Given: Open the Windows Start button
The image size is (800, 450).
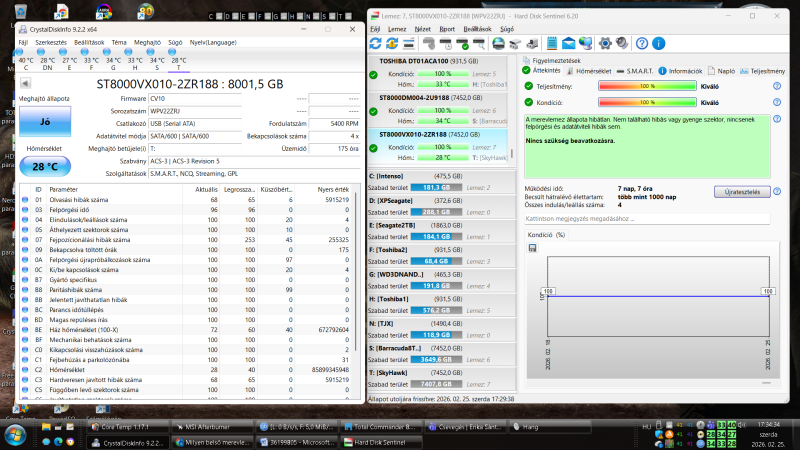Looking at the screenshot, I should tap(14, 435).
